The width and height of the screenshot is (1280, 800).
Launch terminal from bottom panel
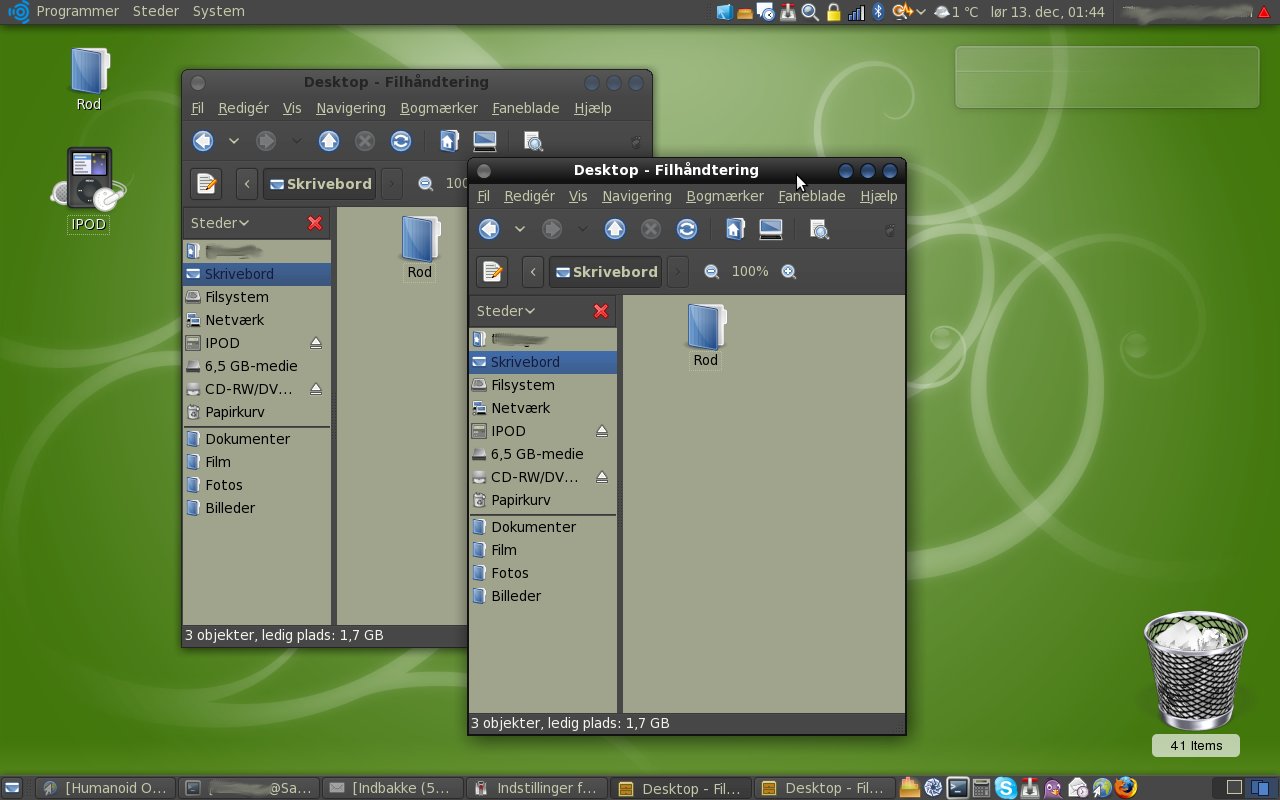[x=957, y=788]
